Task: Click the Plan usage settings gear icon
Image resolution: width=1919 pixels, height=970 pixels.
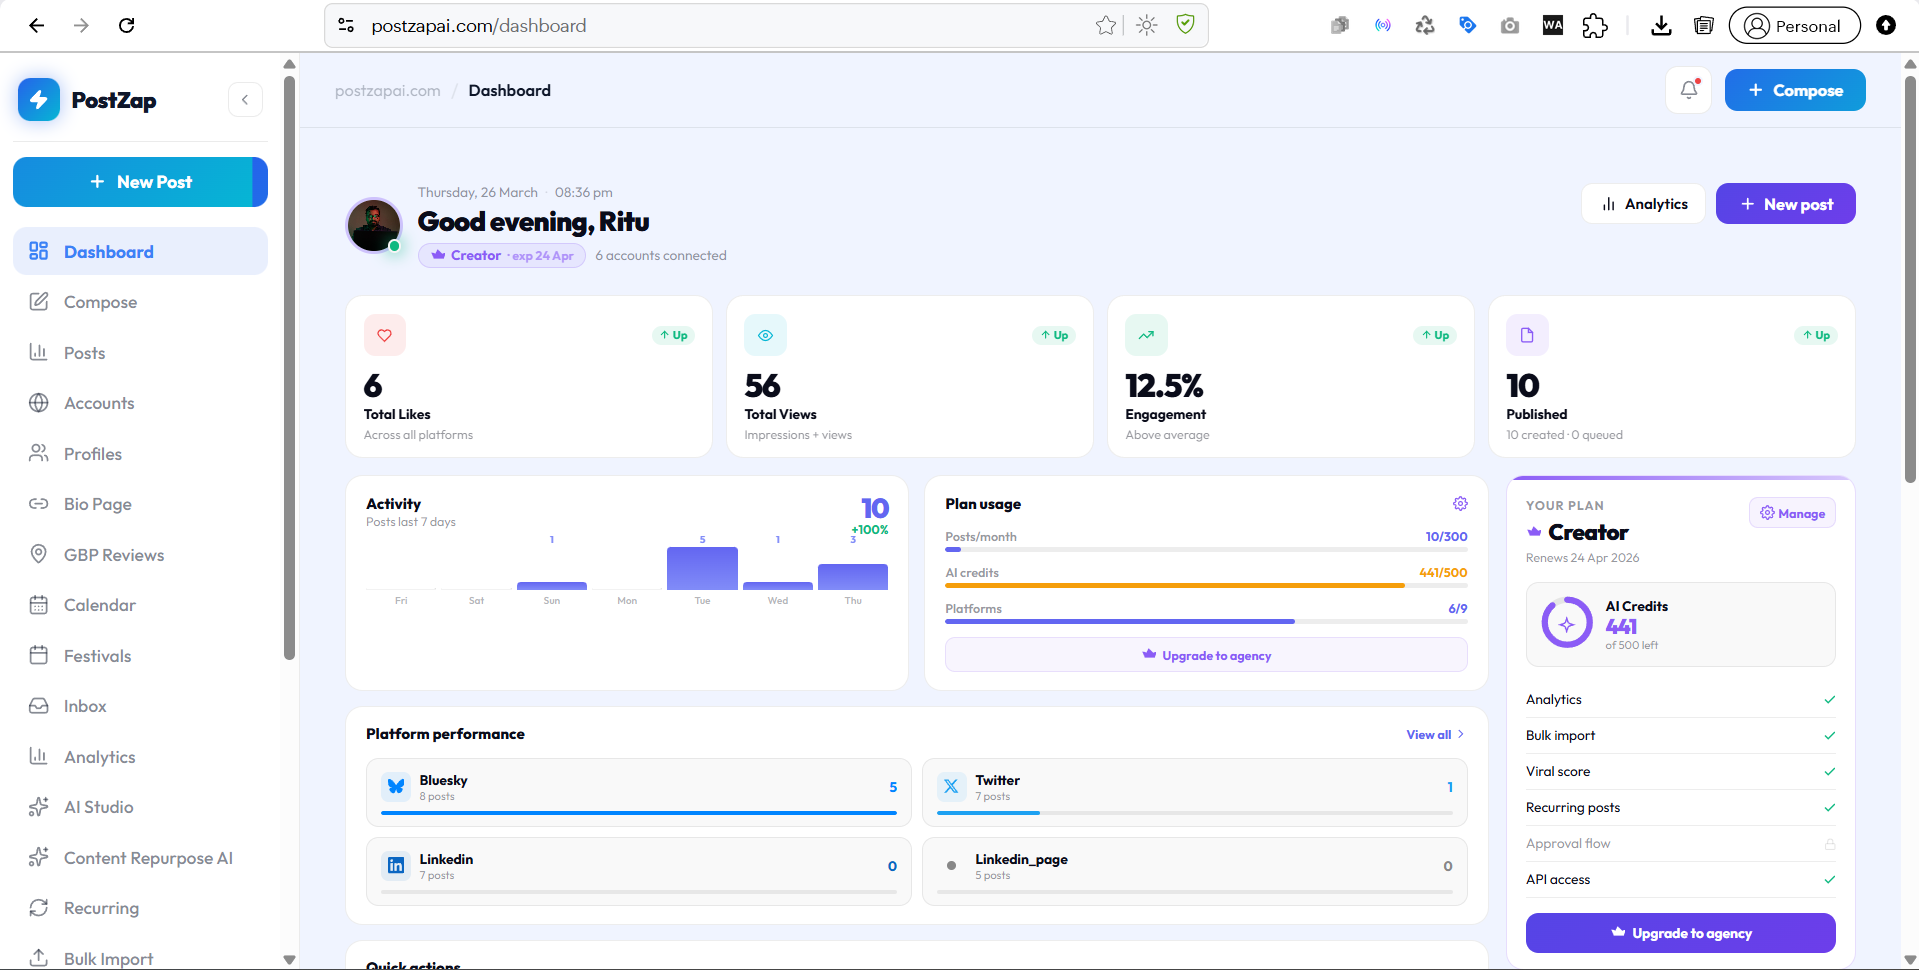Action: (1460, 504)
